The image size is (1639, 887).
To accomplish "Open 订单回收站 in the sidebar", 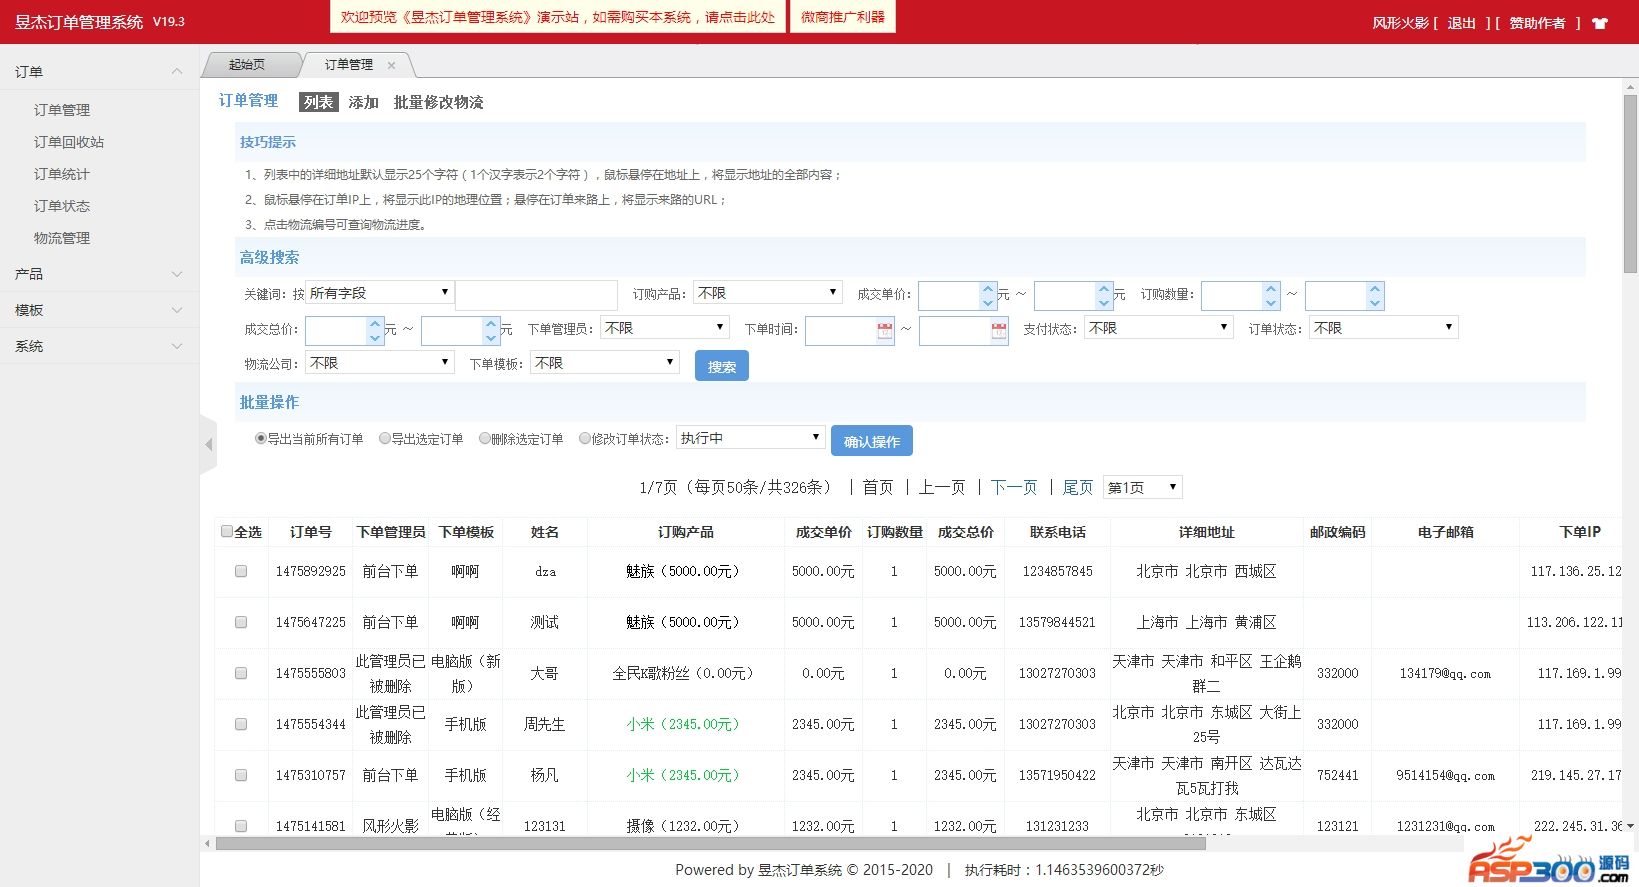I will [69, 142].
